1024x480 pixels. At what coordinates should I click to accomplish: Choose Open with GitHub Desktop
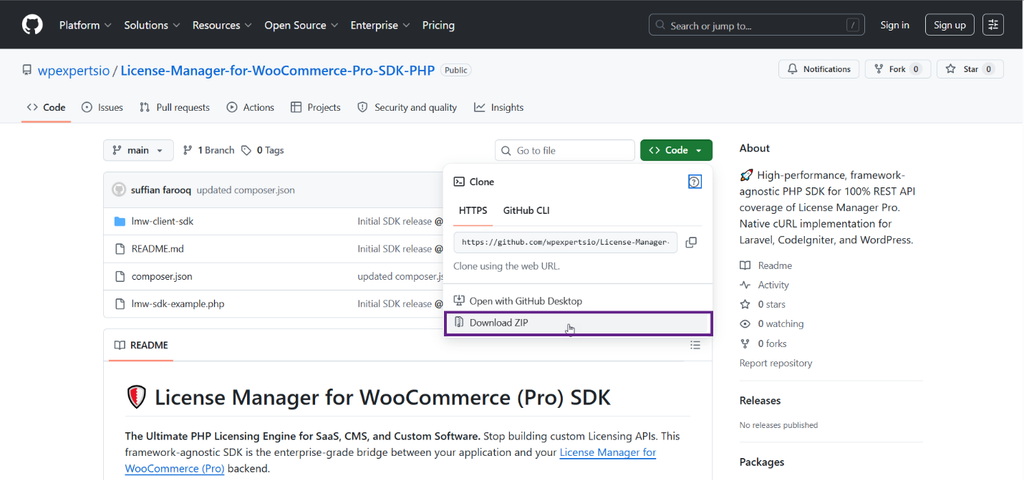coord(578,301)
